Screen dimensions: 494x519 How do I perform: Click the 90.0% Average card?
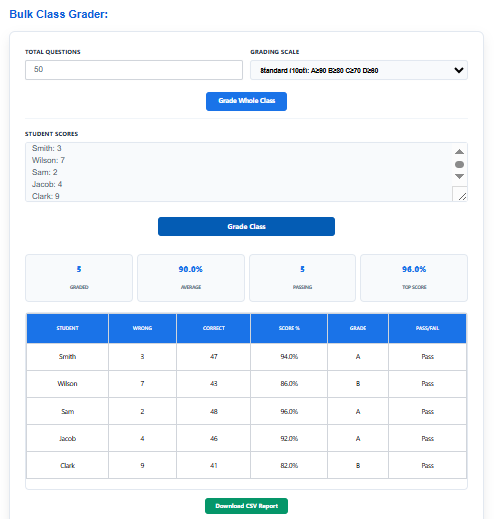tap(191, 278)
